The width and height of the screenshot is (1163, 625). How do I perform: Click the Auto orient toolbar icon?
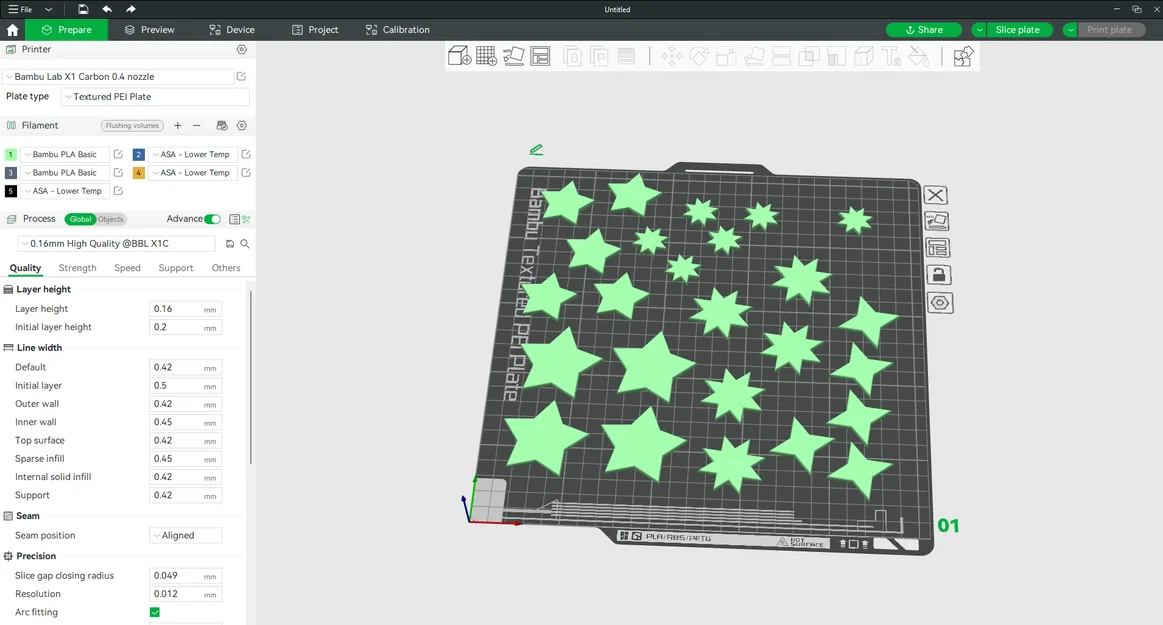513,56
